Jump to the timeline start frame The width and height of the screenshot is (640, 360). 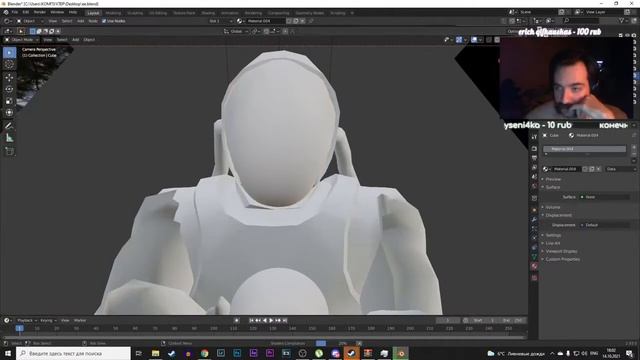tap(251, 320)
